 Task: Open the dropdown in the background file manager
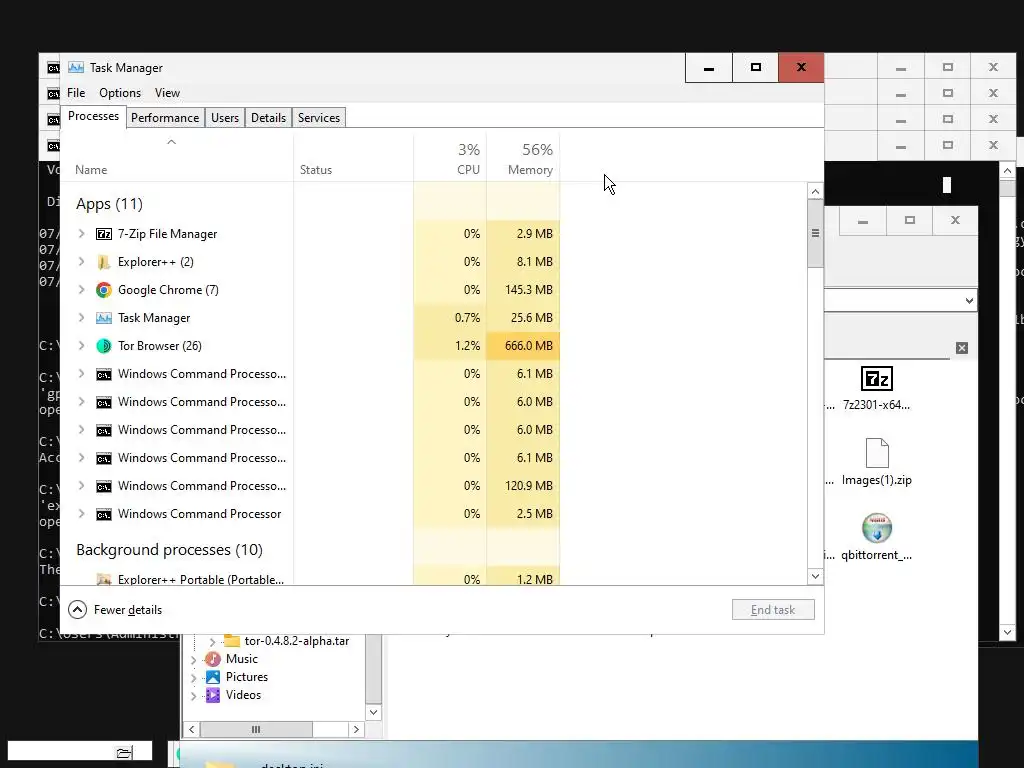pos(969,301)
